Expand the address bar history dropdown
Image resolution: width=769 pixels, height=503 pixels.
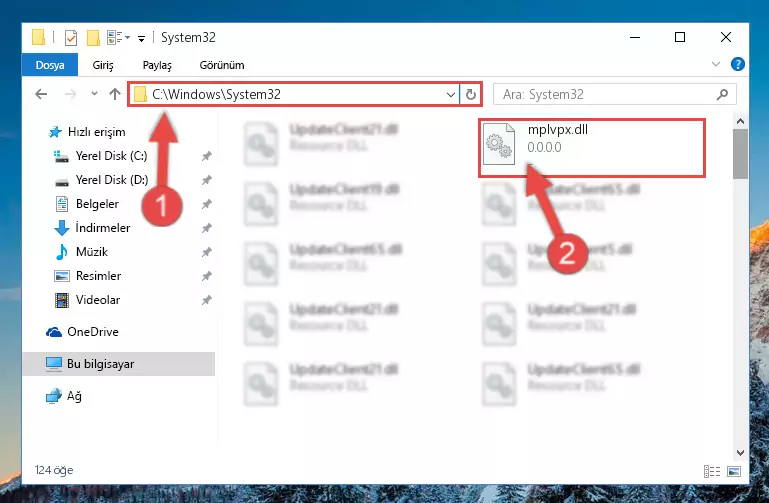(451, 95)
